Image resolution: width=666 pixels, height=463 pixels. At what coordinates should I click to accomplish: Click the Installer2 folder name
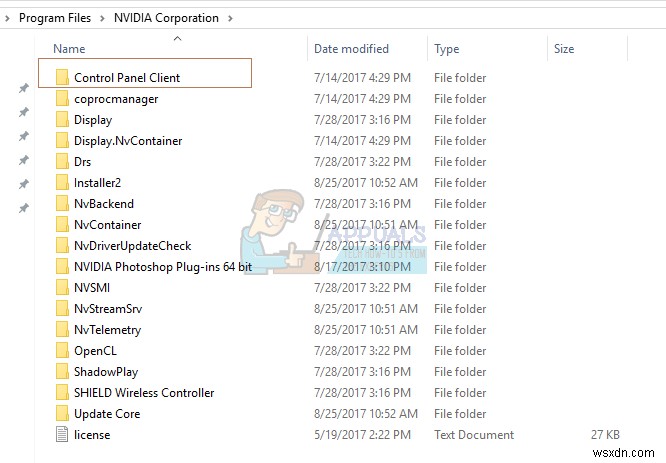coord(97,183)
